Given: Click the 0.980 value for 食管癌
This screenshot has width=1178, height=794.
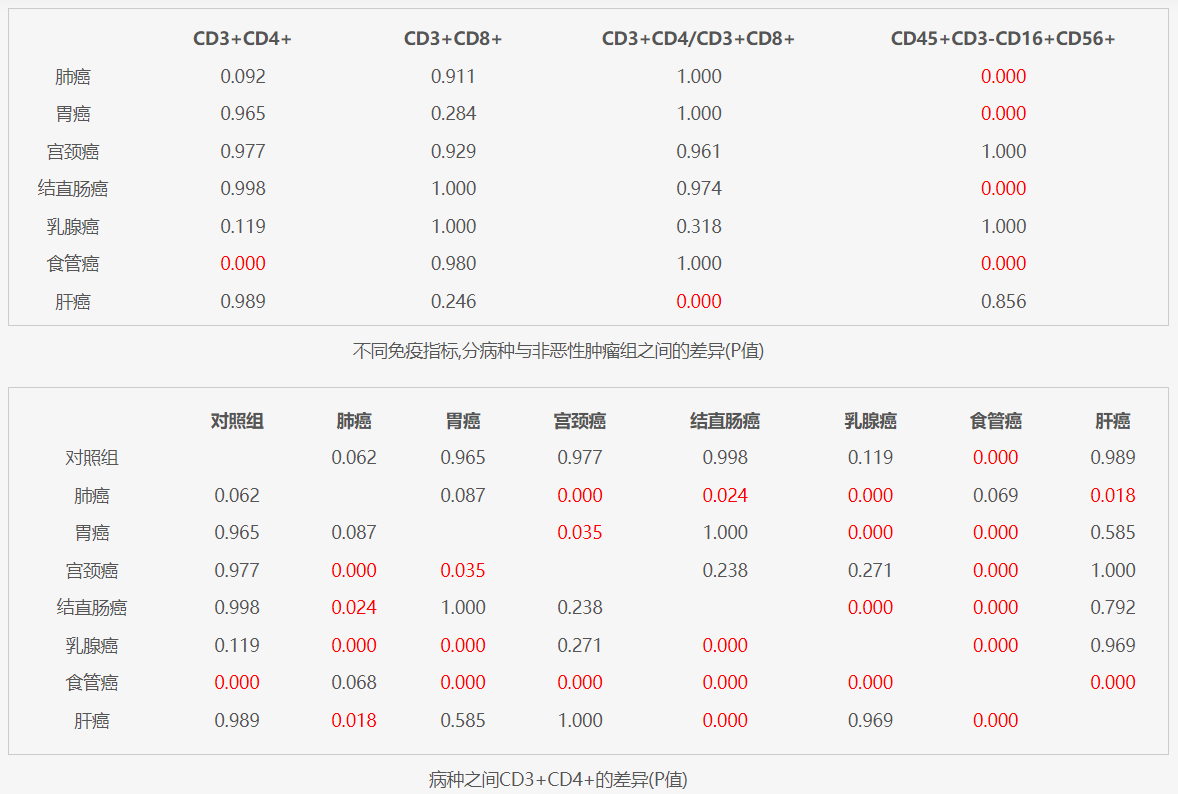Looking at the screenshot, I should click(x=453, y=264).
